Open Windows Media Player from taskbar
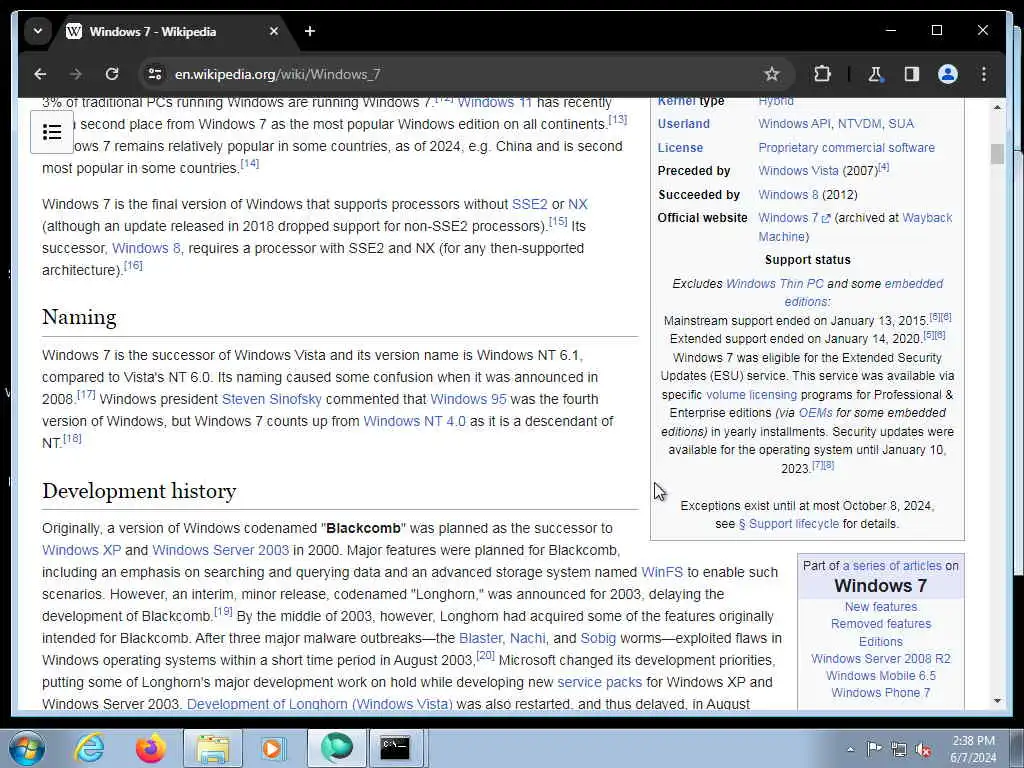 274,748
